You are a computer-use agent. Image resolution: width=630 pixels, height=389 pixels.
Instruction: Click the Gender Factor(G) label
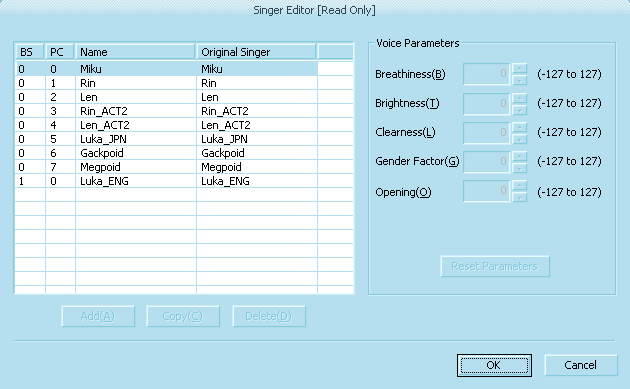(417, 161)
